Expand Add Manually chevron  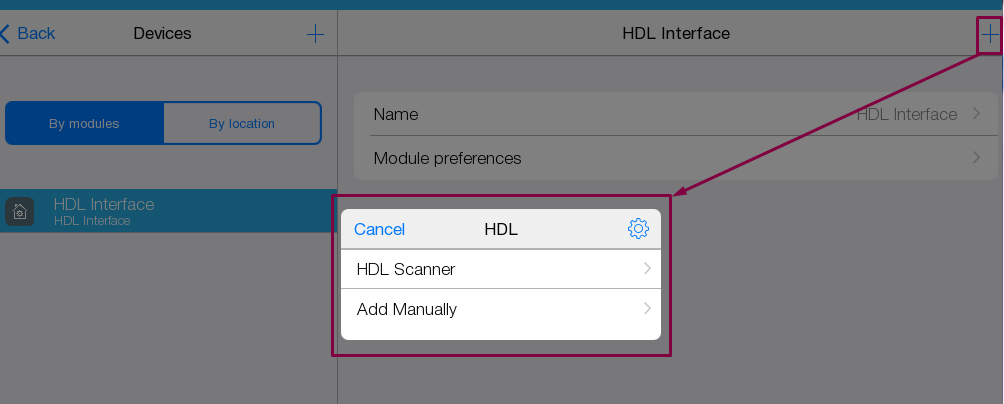[x=647, y=309]
